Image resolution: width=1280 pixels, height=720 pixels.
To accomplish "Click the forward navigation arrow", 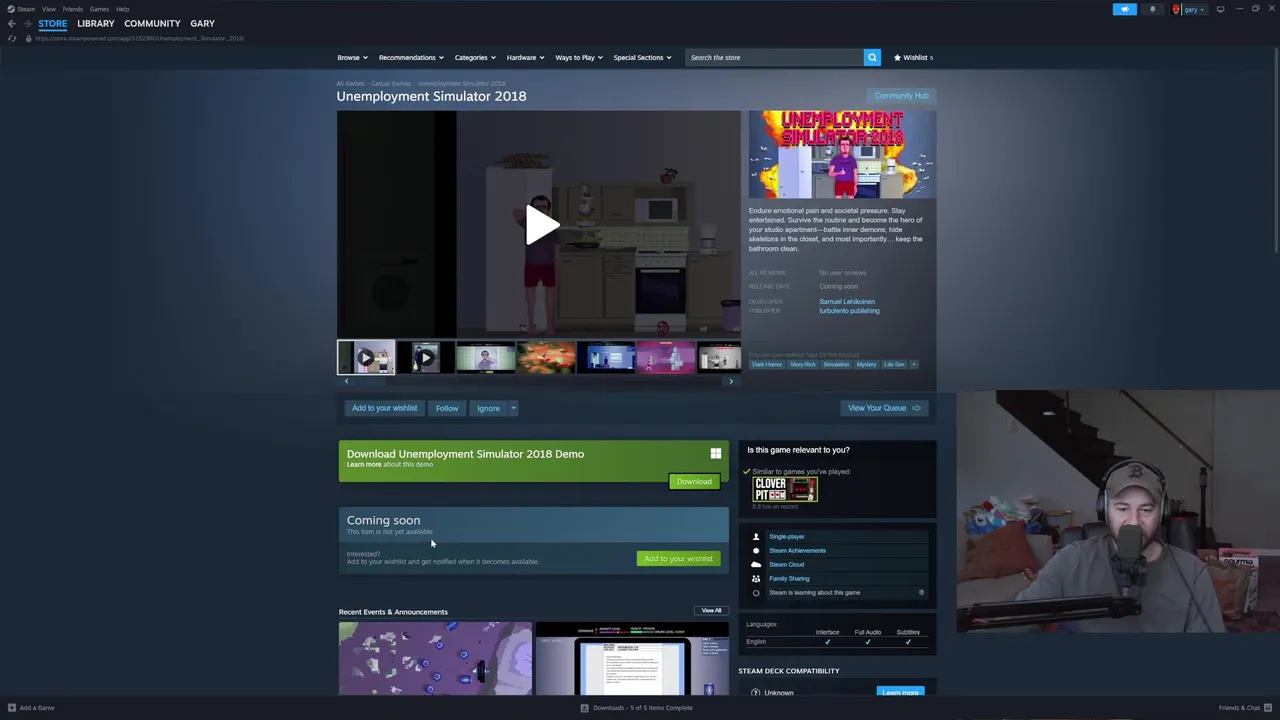I will tap(26, 23).
